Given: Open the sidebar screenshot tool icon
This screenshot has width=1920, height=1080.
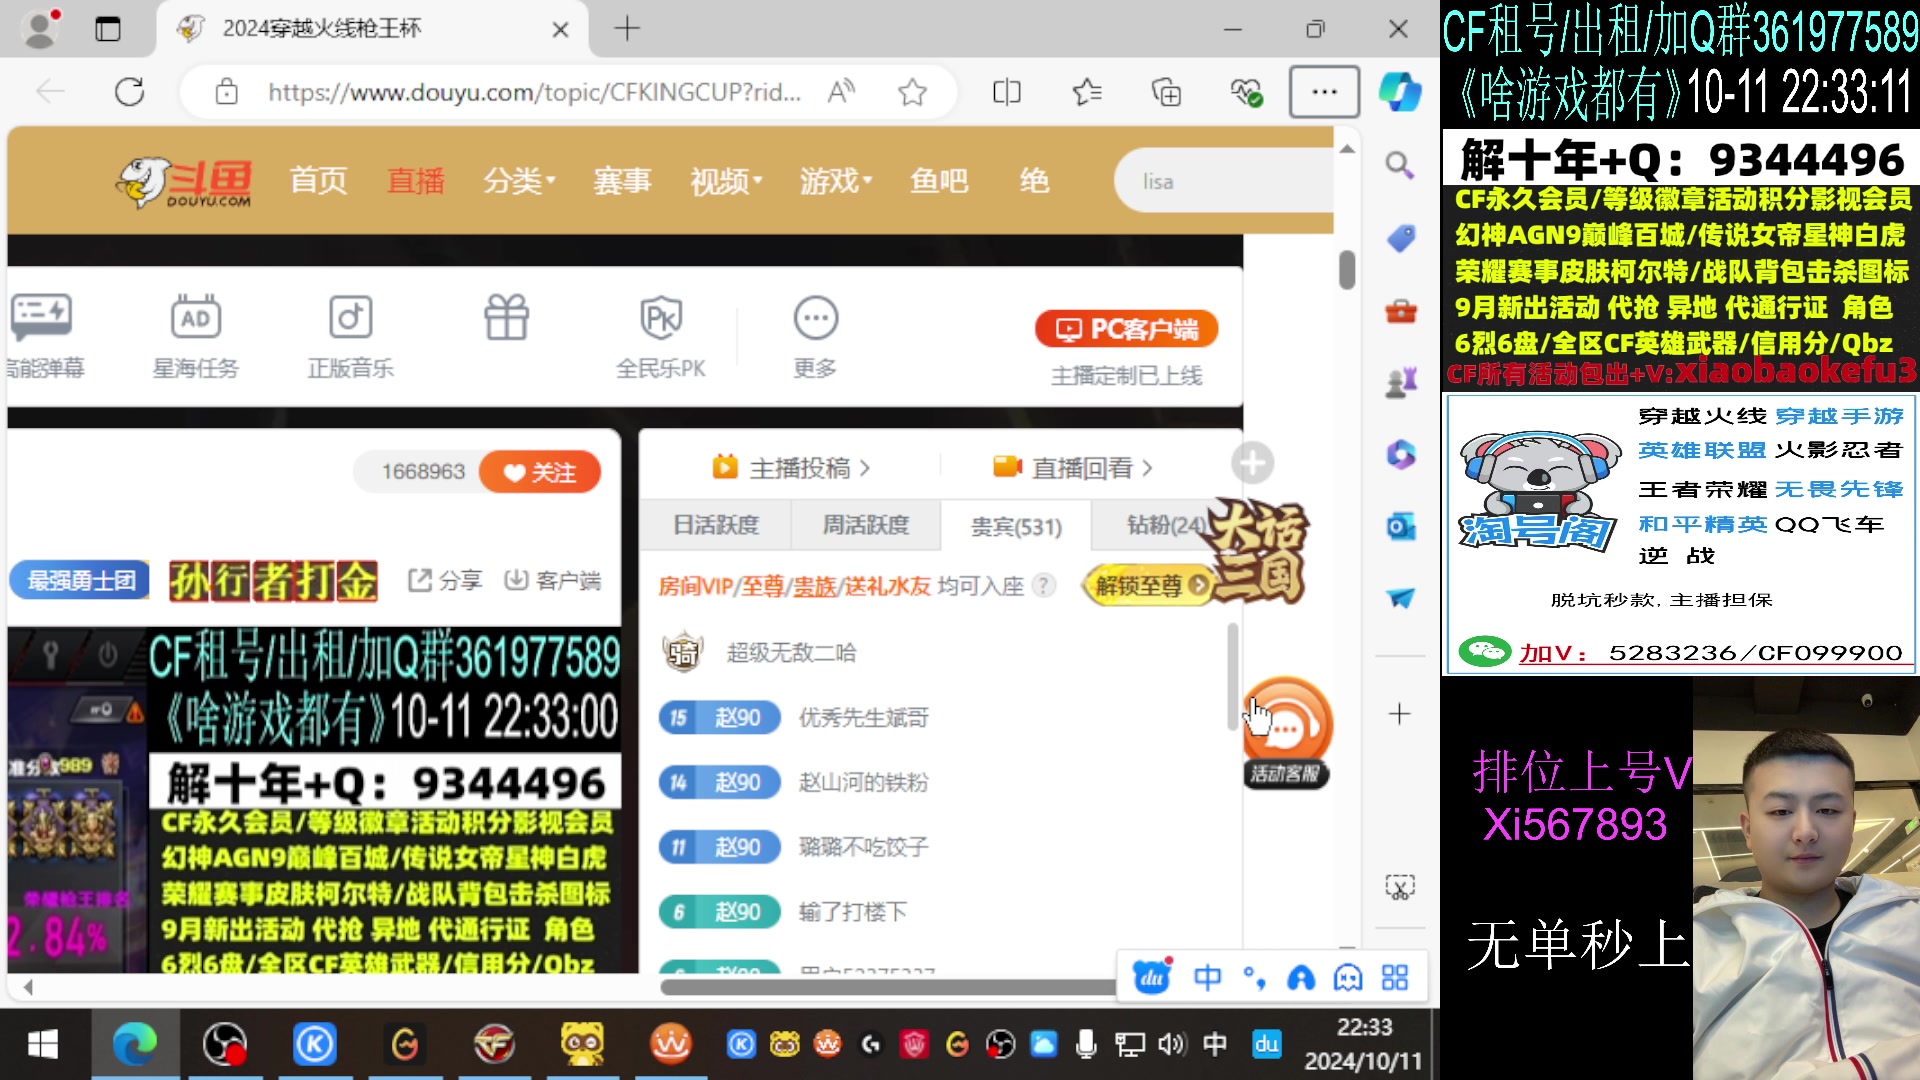Looking at the screenshot, I should click(1400, 887).
